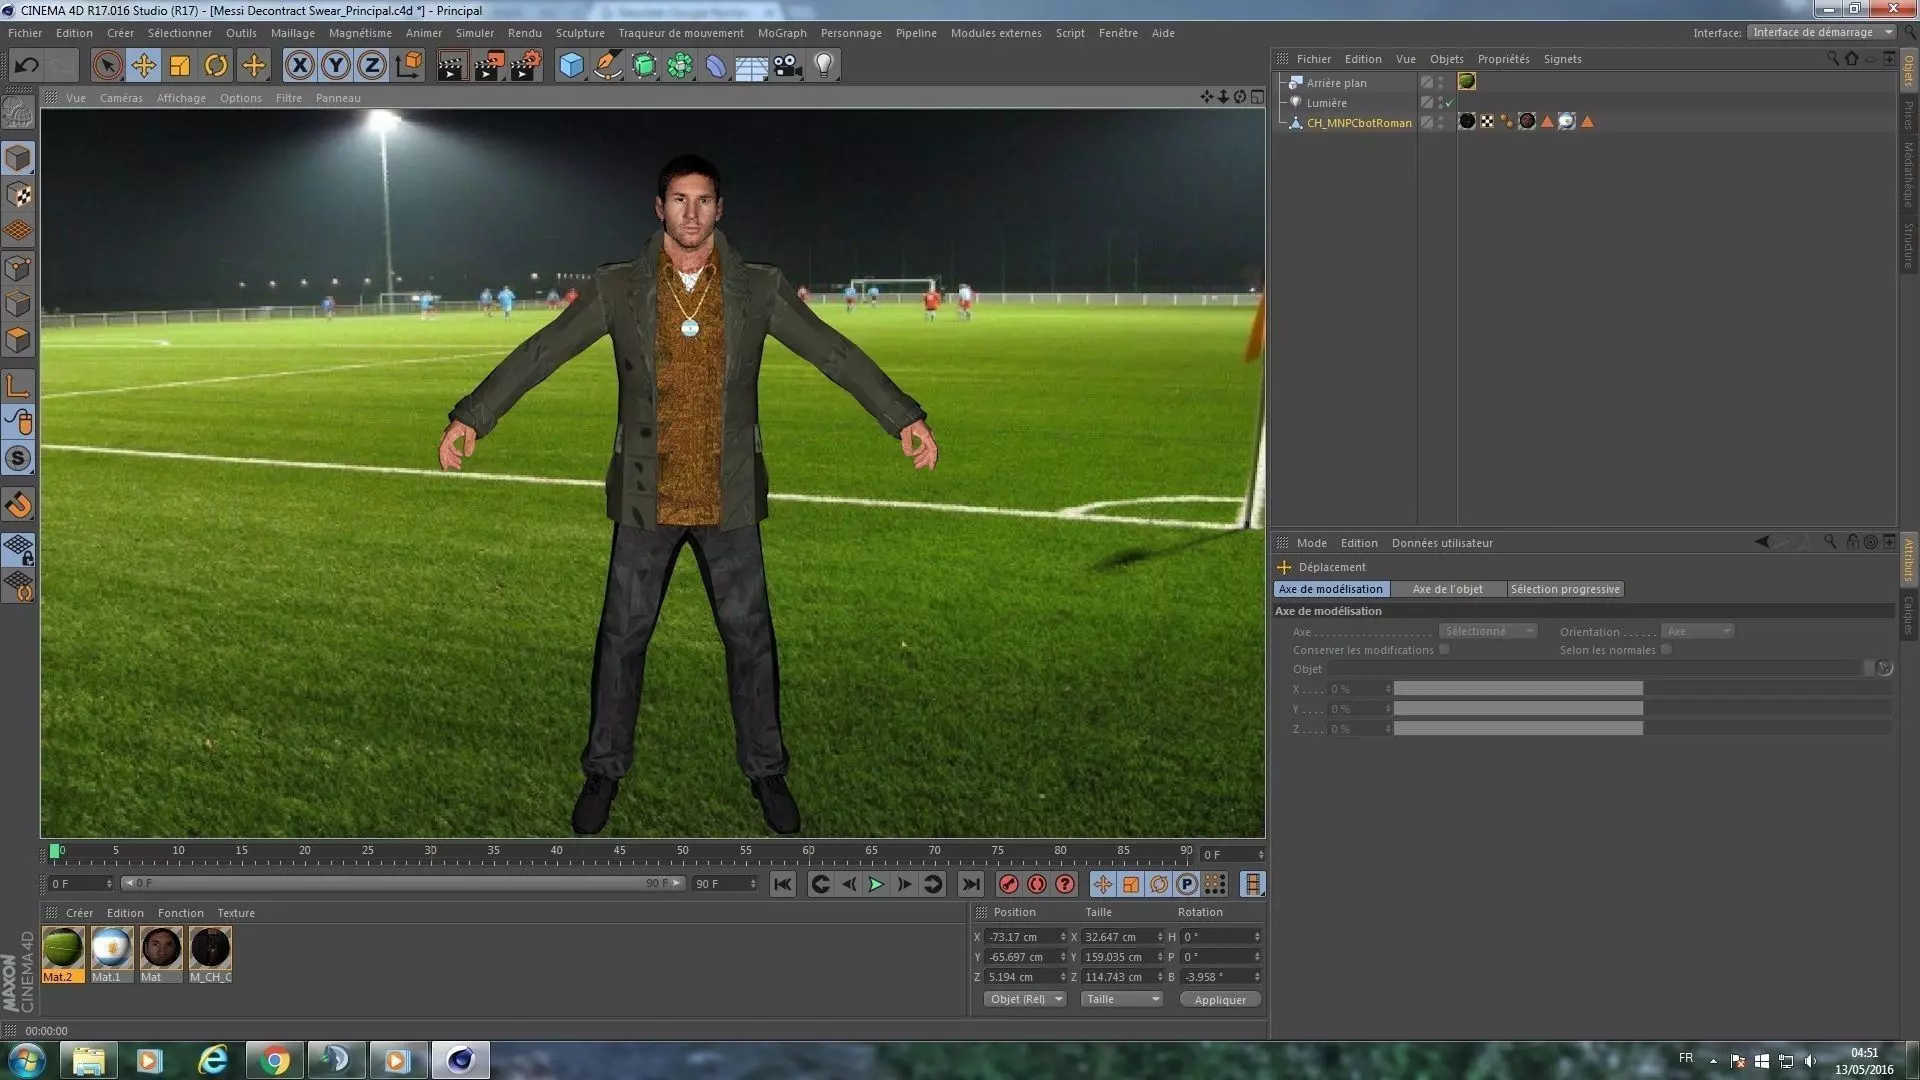Activate the Scale tool
The width and height of the screenshot is (1920, 1080).
180,66
